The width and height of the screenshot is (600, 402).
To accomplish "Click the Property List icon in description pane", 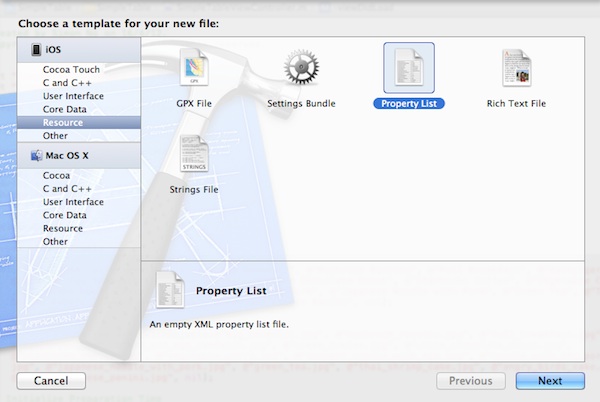I will point(169,291).
